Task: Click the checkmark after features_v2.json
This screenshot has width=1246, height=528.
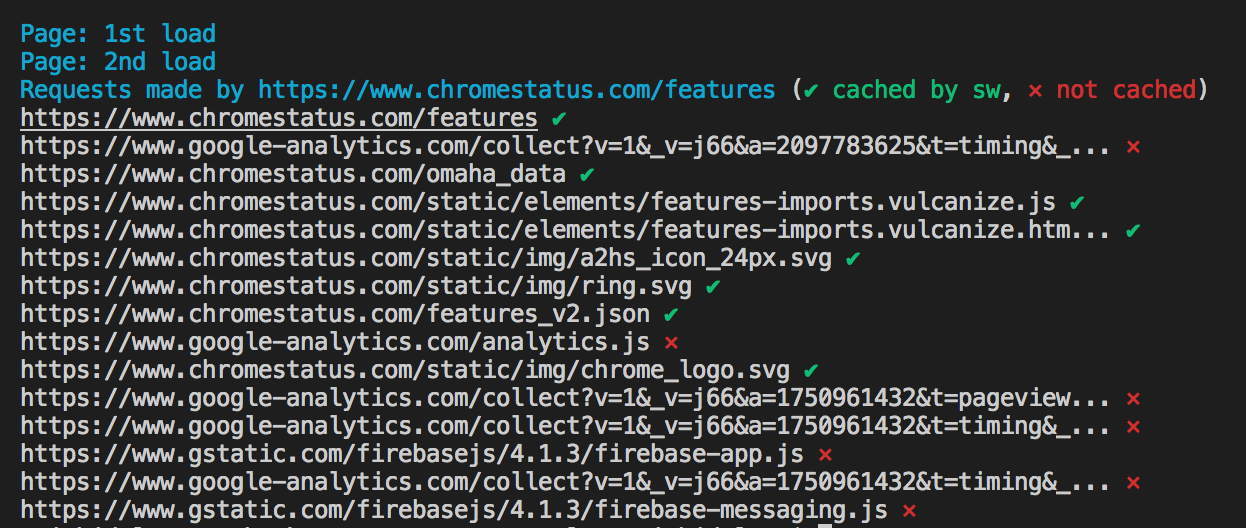Action: [671, 314]
